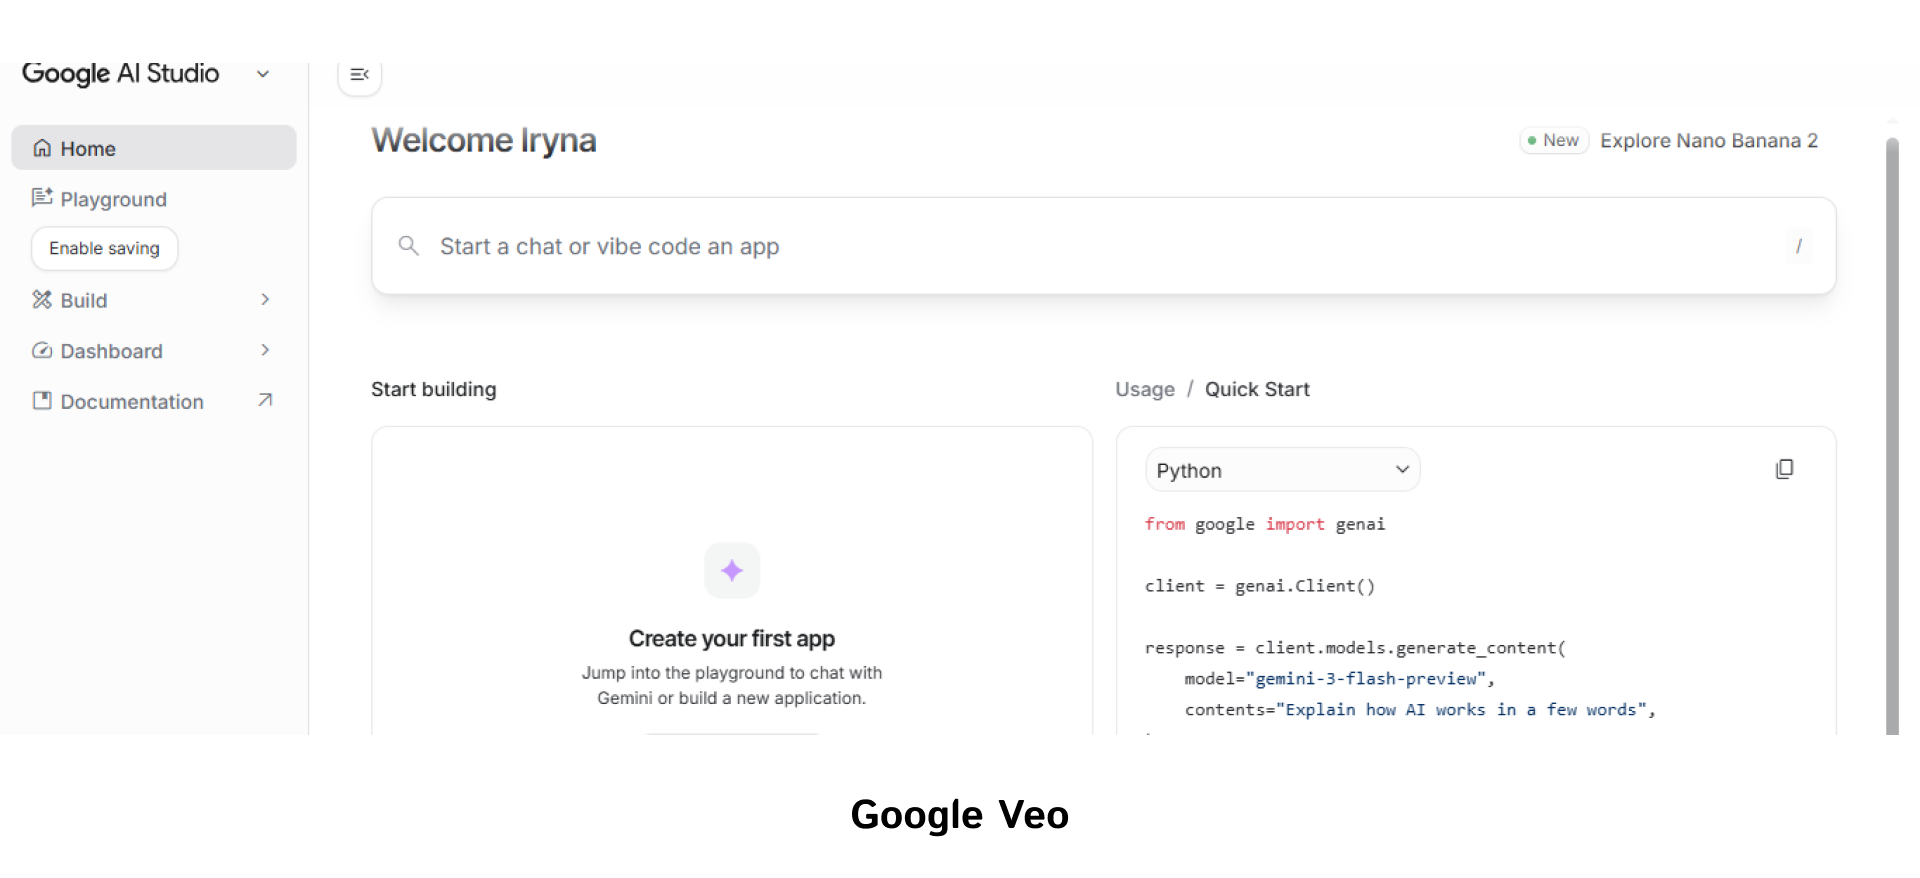Enable saving for your account
This screenshot has width=1920, height=878.
[104, 248]
